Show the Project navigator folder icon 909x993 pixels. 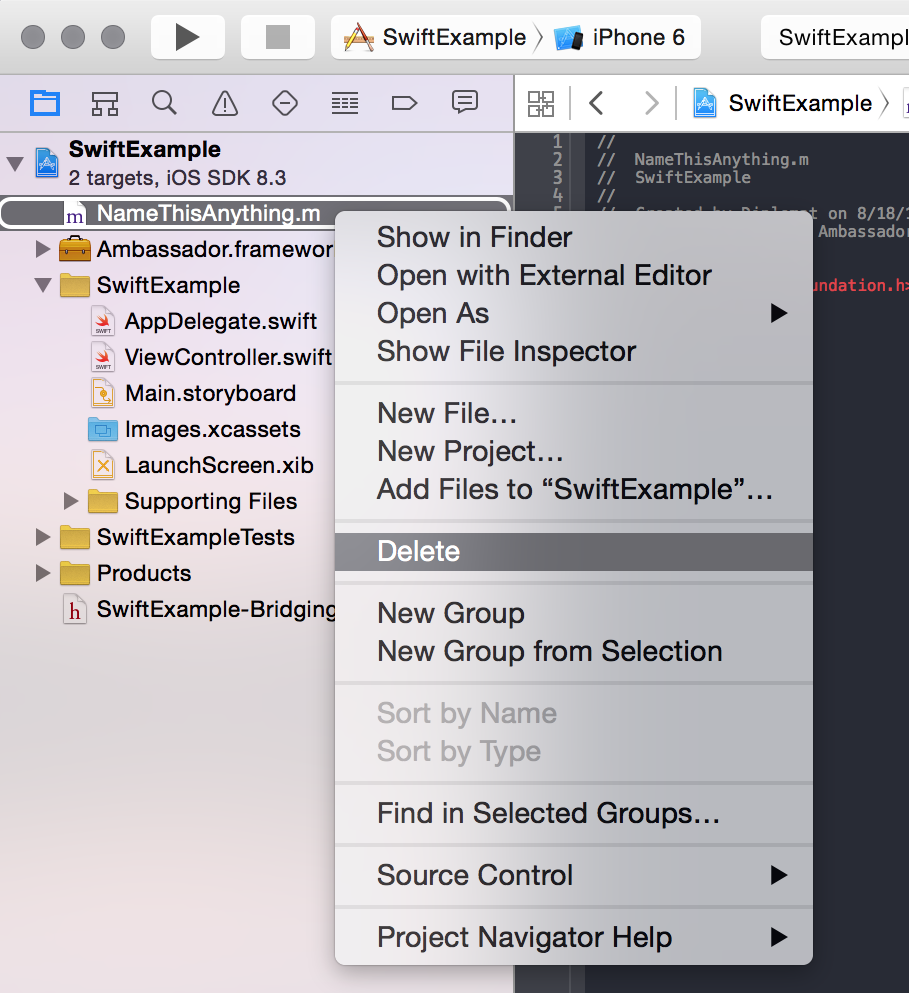tap(45, 103)
